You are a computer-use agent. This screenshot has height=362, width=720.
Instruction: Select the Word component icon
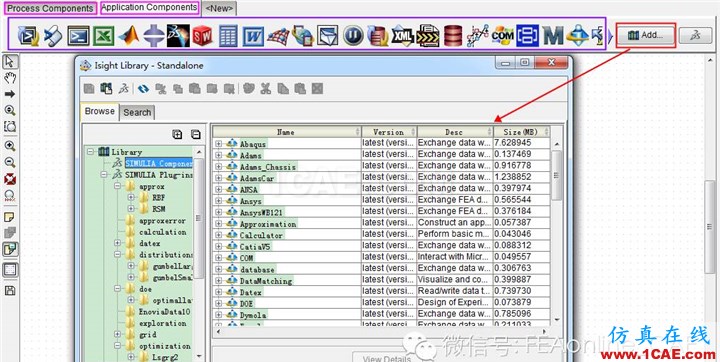(x=253, y=35)
